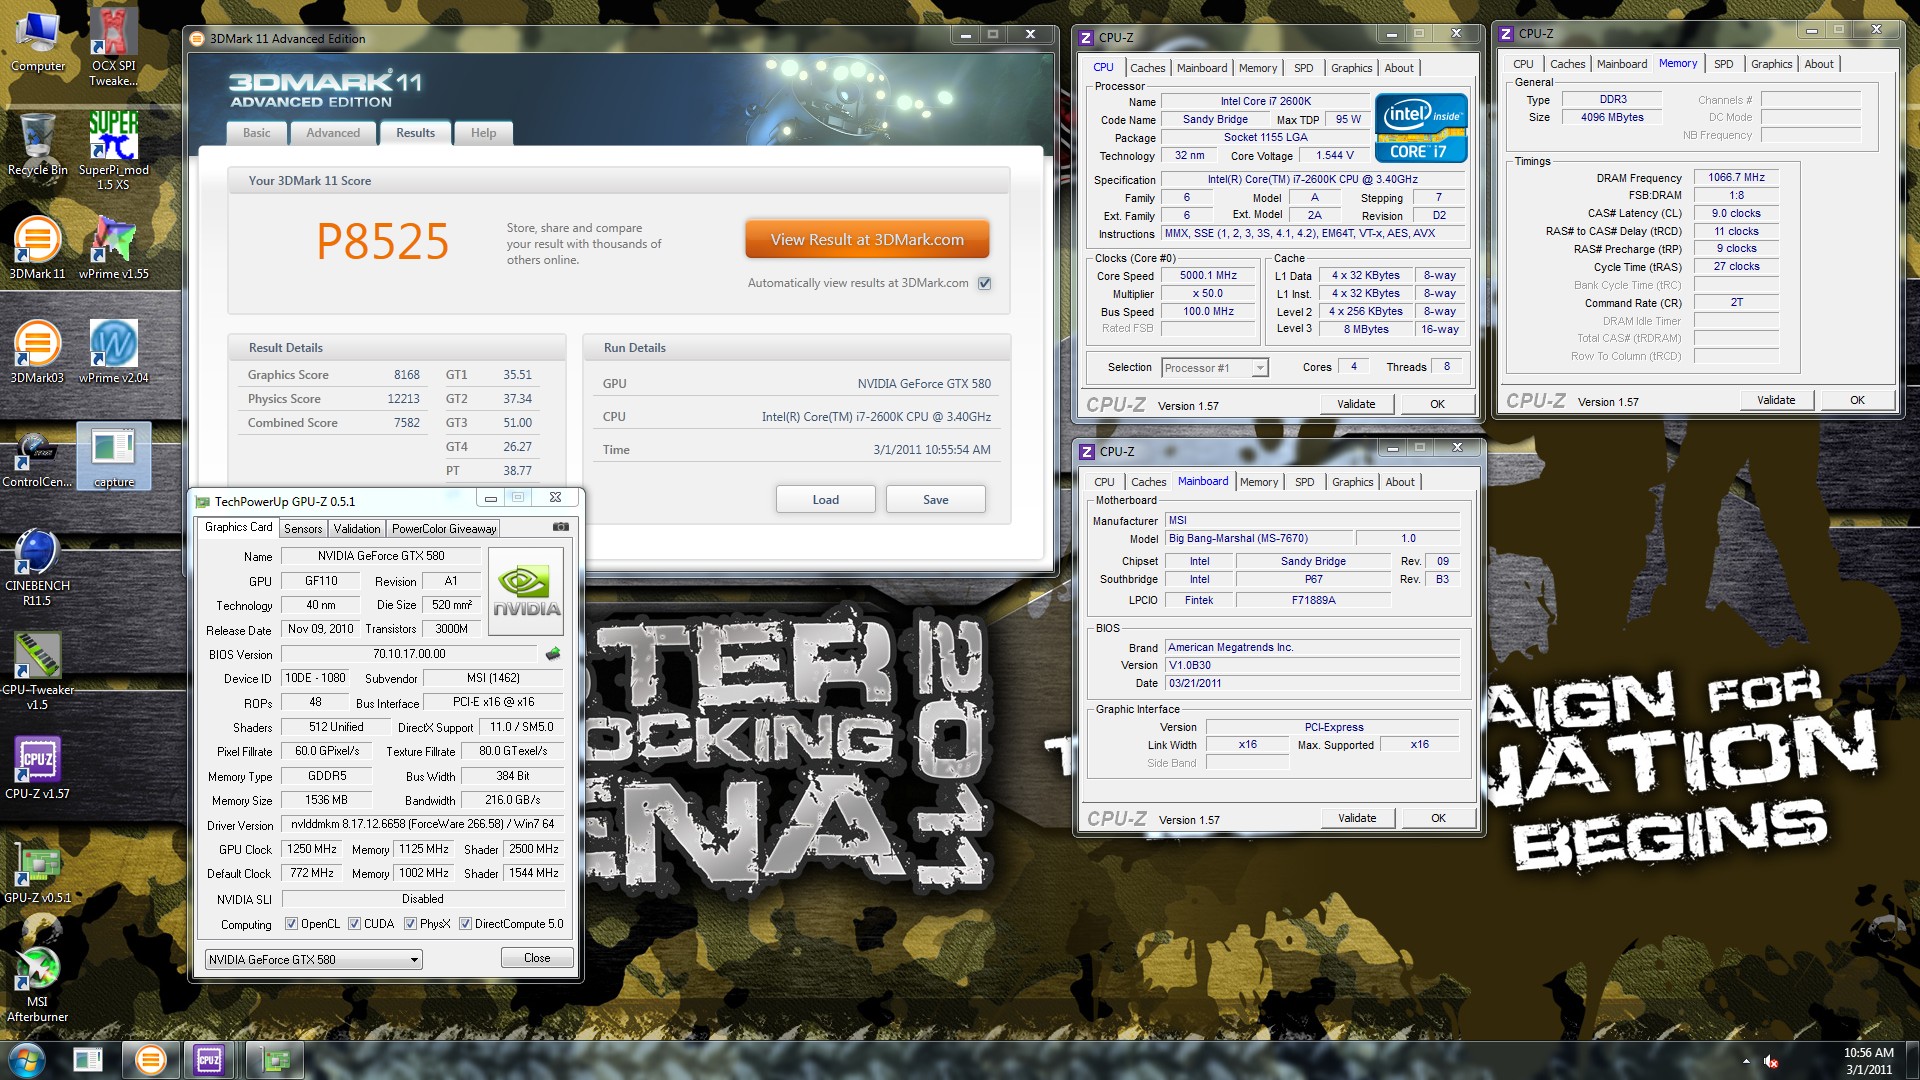
Task: Select 3DMark03 desktop shortcut
Action: [x=38, y=352]
